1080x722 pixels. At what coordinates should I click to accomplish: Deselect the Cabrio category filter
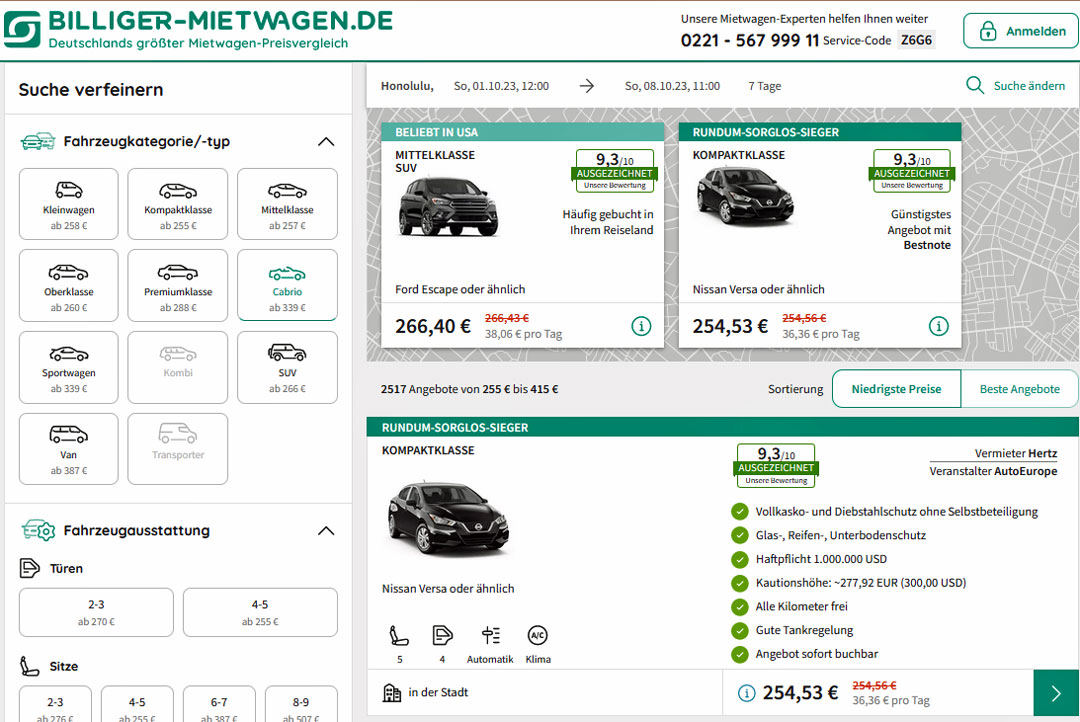287,286
